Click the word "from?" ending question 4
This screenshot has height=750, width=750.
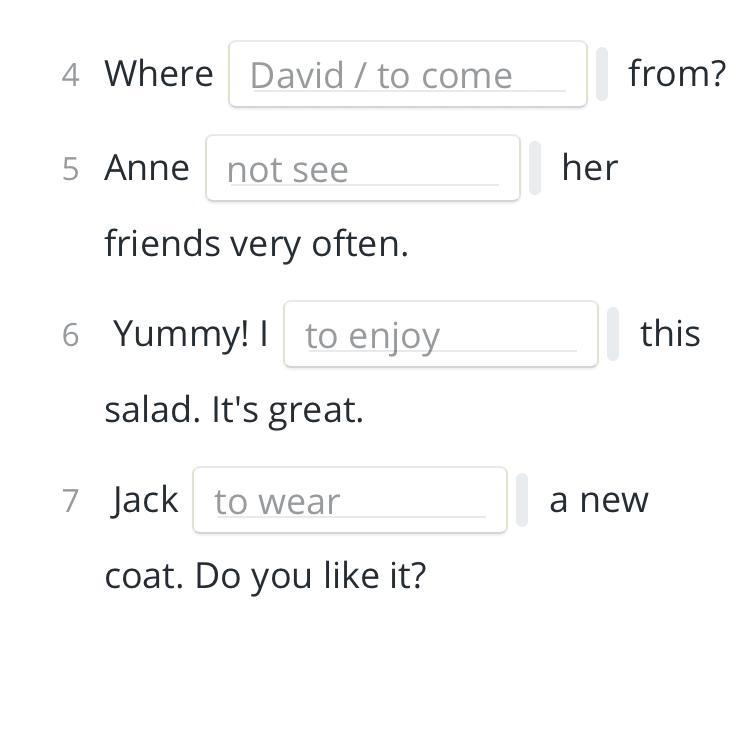[x=677, y=73]
